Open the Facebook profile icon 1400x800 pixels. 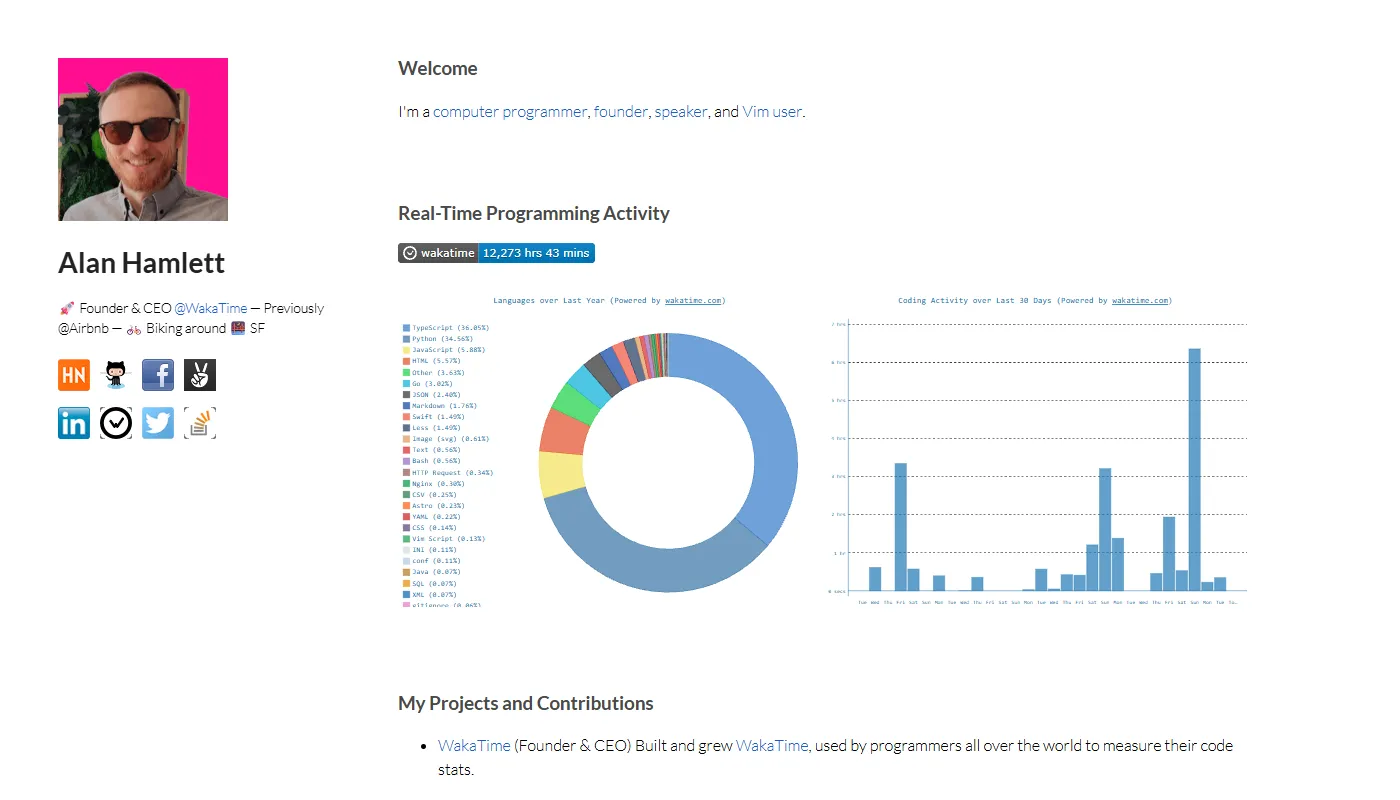point(158,375)
